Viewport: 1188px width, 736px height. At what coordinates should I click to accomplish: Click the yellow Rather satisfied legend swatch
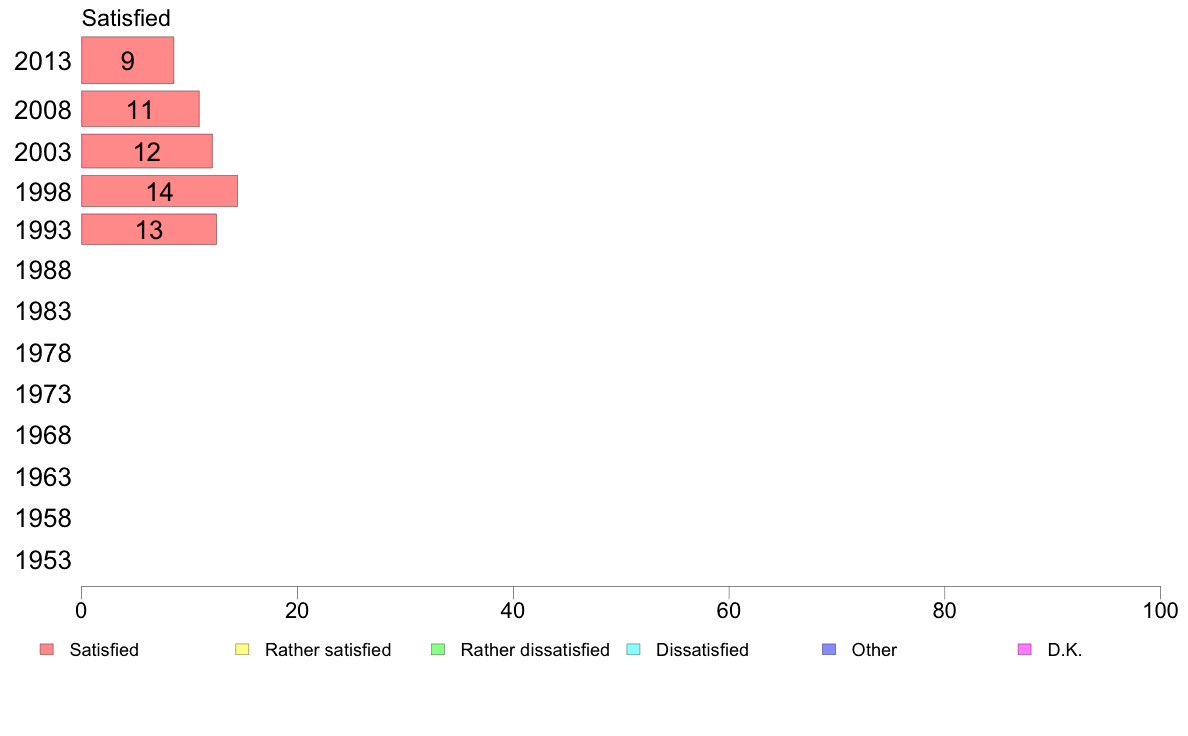tap(242, 650)
